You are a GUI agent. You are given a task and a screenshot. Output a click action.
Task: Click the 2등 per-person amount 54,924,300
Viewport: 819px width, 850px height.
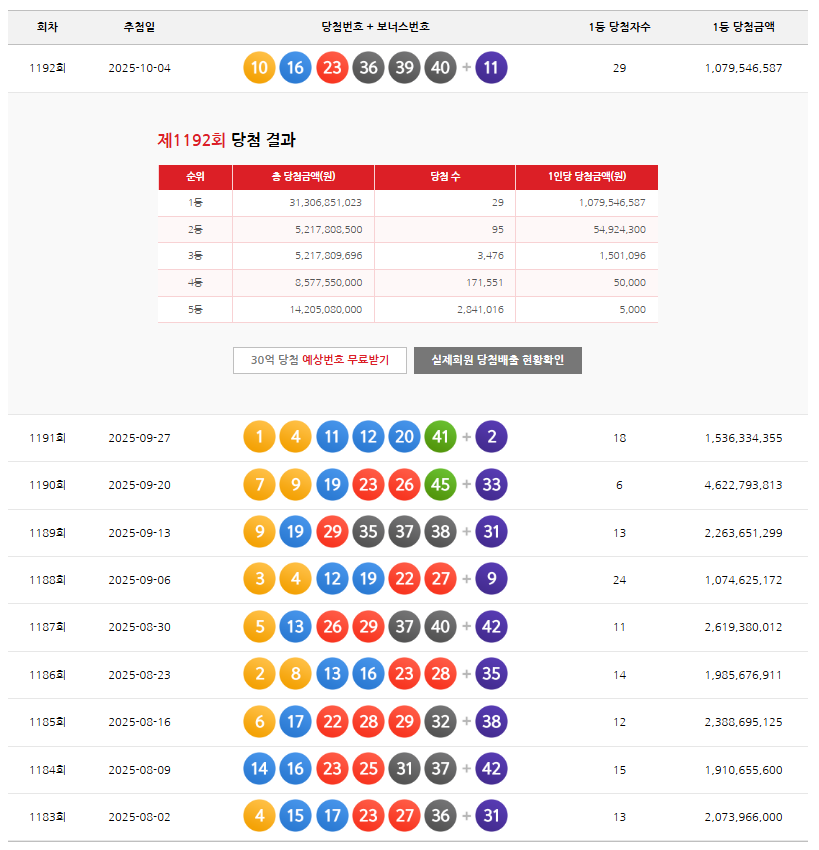(620, 230)
